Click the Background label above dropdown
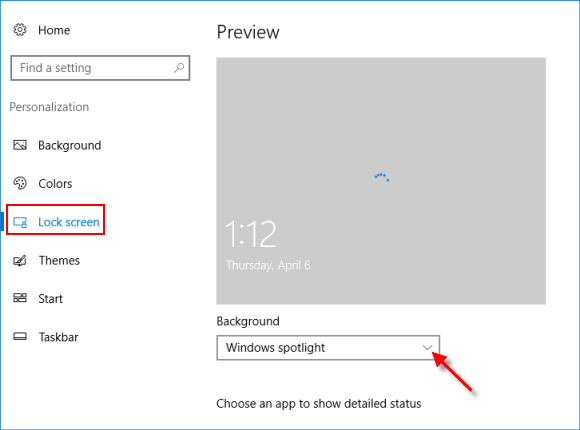This screenshot has height=430, width=580. click(x=248, y=321)
